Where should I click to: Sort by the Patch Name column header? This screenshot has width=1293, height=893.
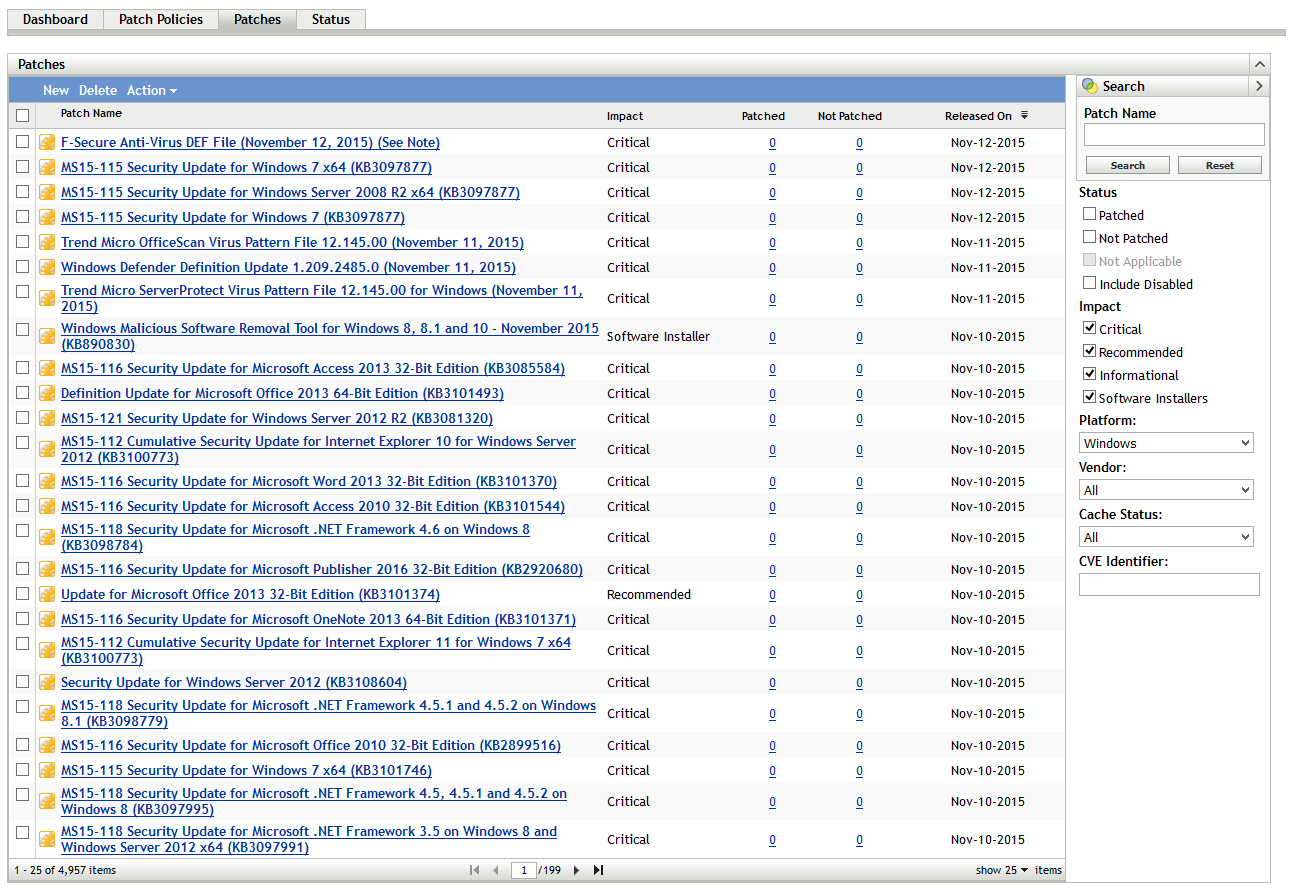91,114
